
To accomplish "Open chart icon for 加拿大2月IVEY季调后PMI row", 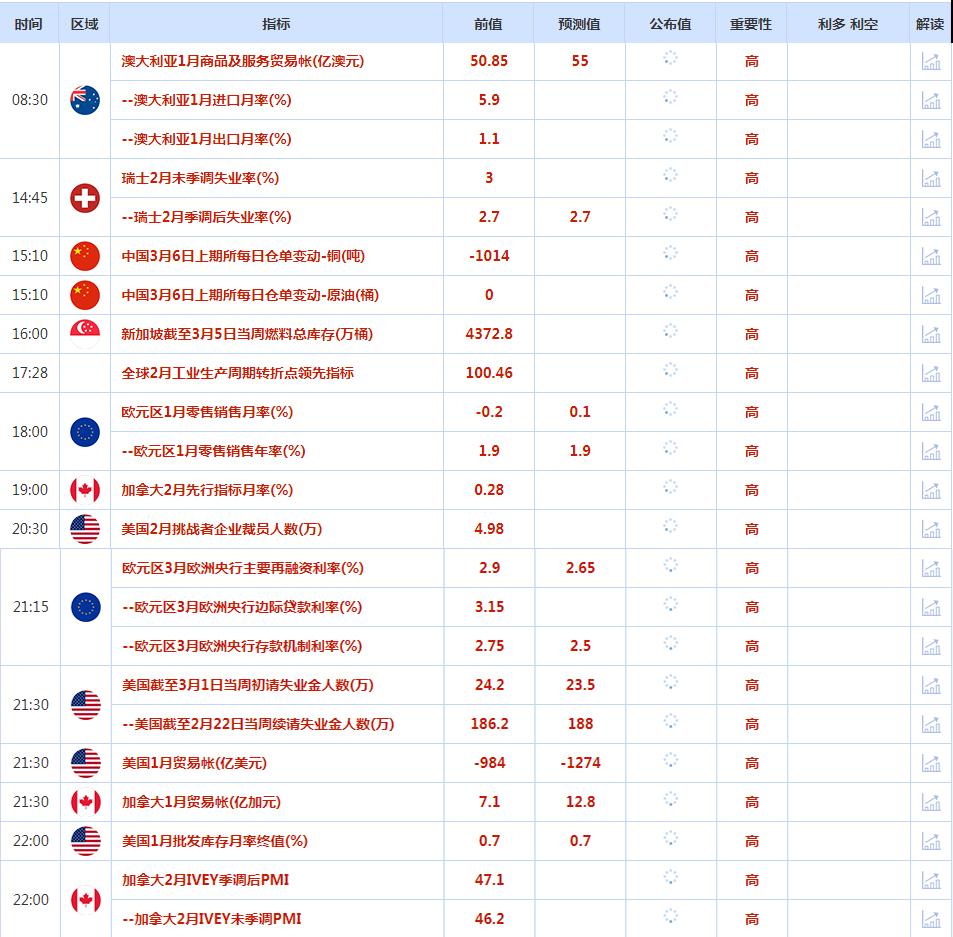I will pyautogui.click(x=931, y=880).
